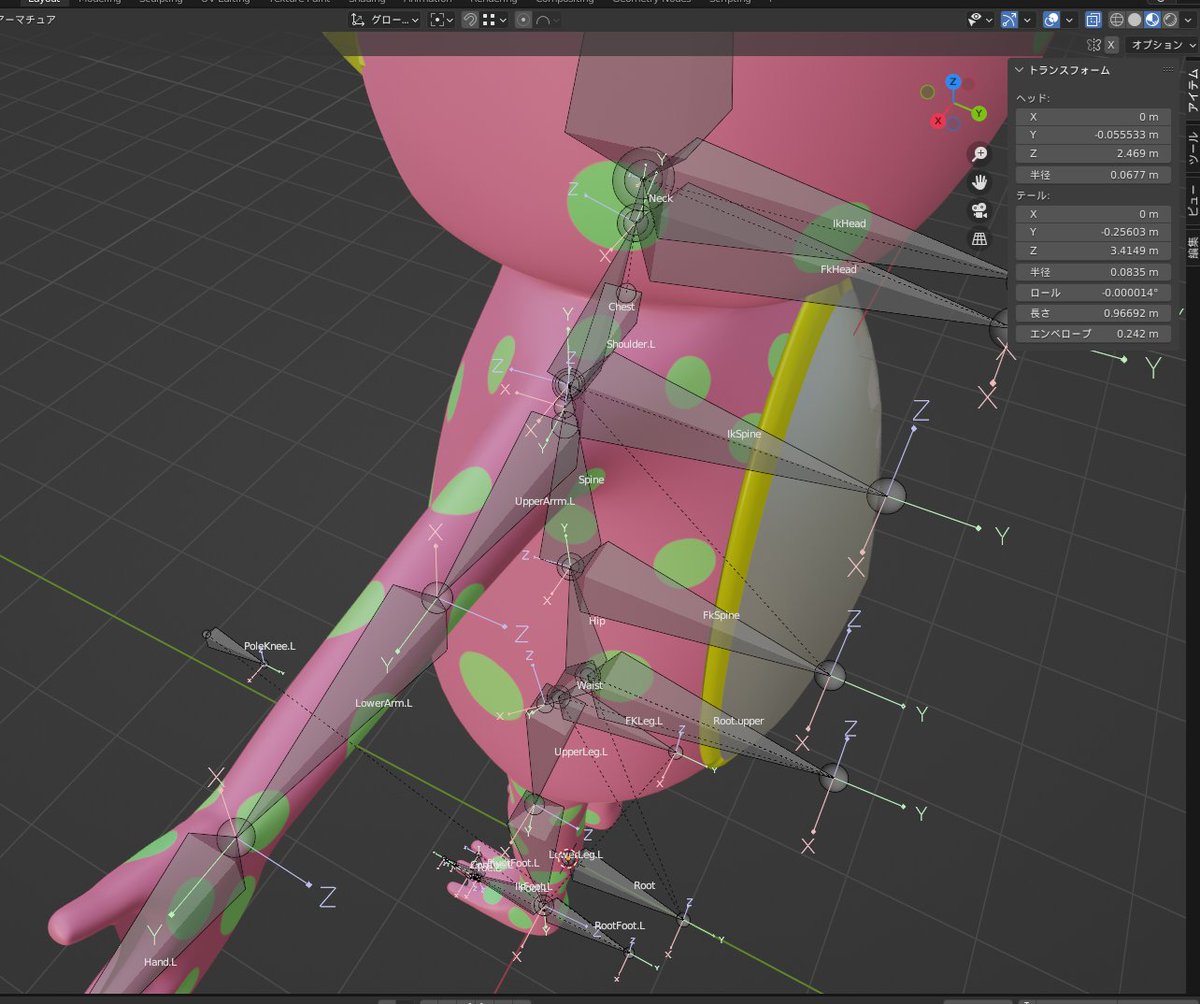Click the LowerArm.L bone label
1200x1004 pixels.
383,704
